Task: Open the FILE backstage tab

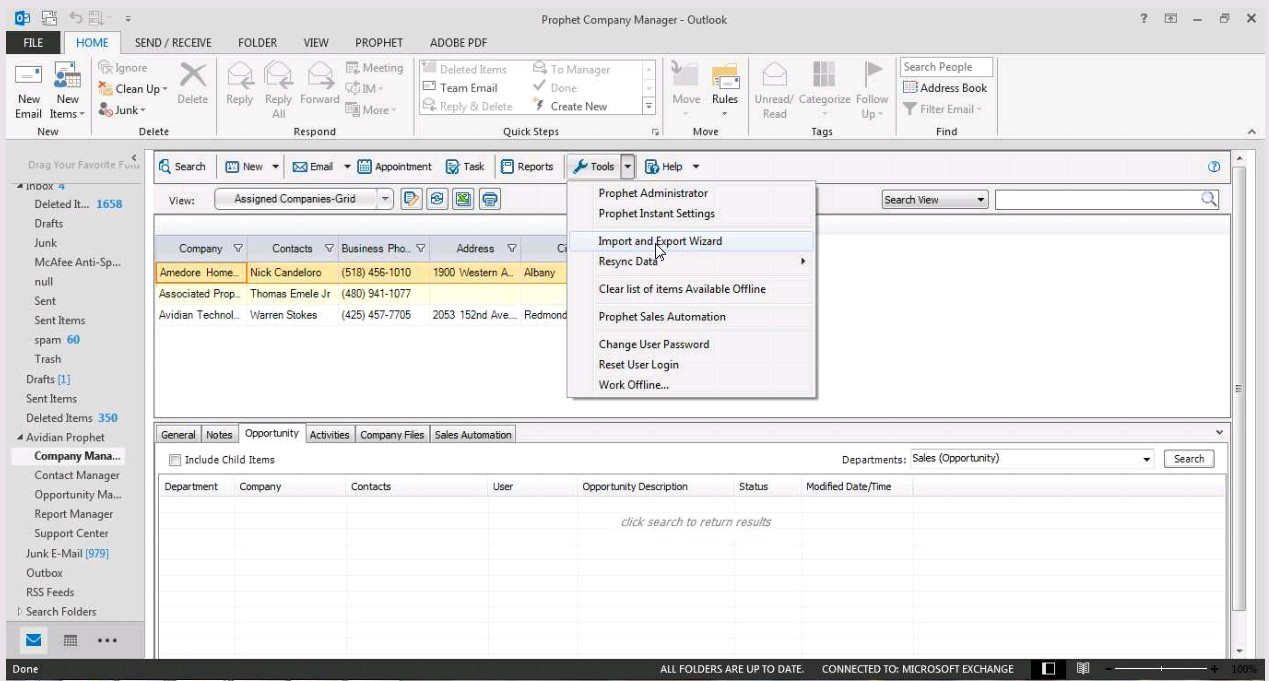Action: pyautogui.click(x=33, y=43)
